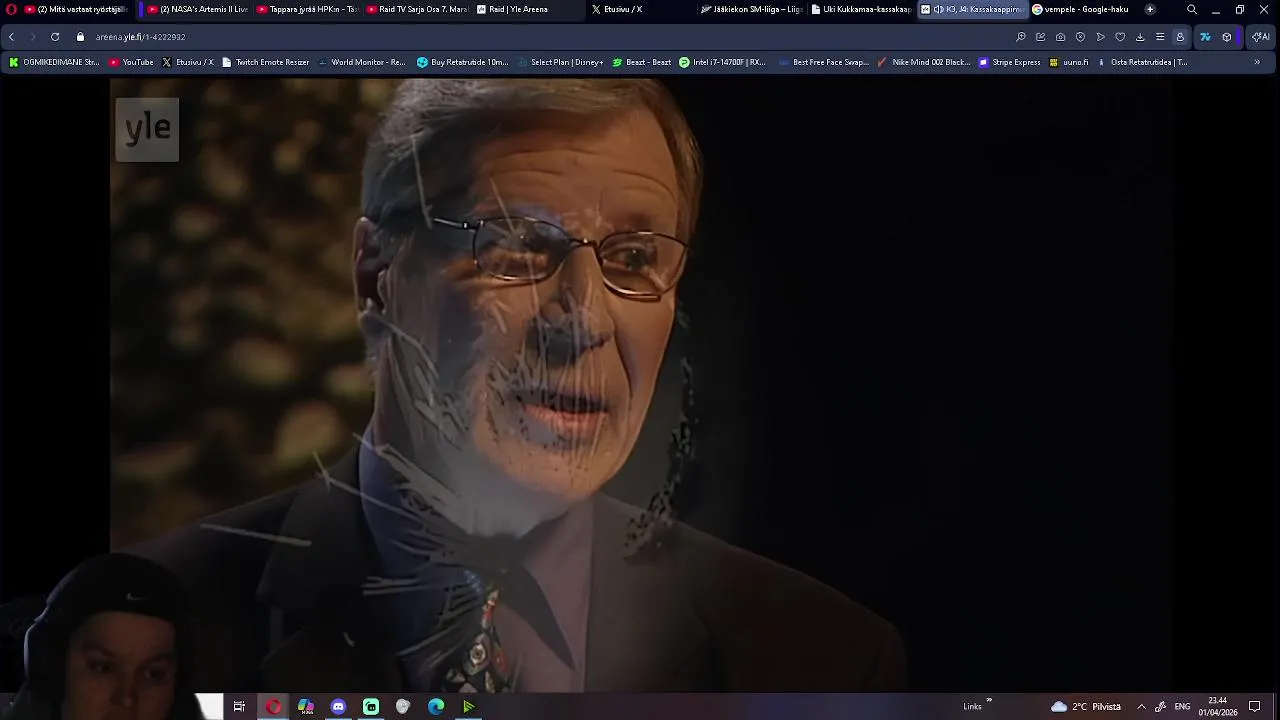
Task: Switch to Jääkiekon SM-liiga tab
Action: [x=752, y=9]
